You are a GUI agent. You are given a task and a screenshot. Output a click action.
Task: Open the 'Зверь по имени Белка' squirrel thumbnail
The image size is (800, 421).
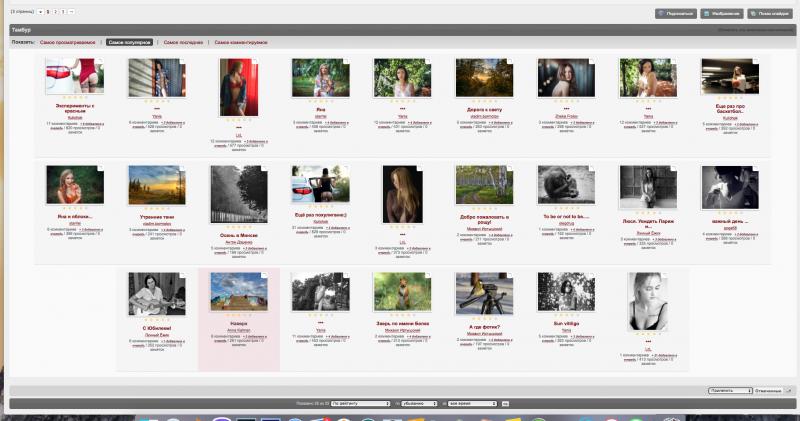tap(402, 291)
